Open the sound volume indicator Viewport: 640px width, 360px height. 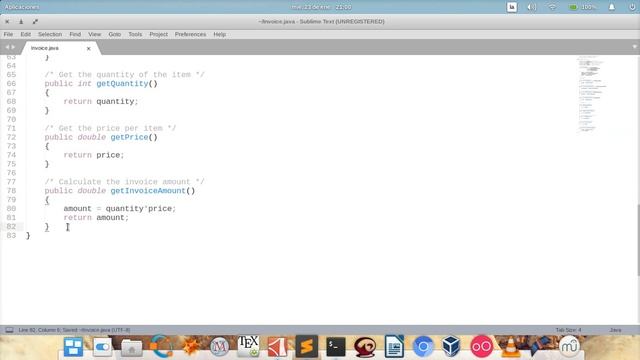[531, 7]
